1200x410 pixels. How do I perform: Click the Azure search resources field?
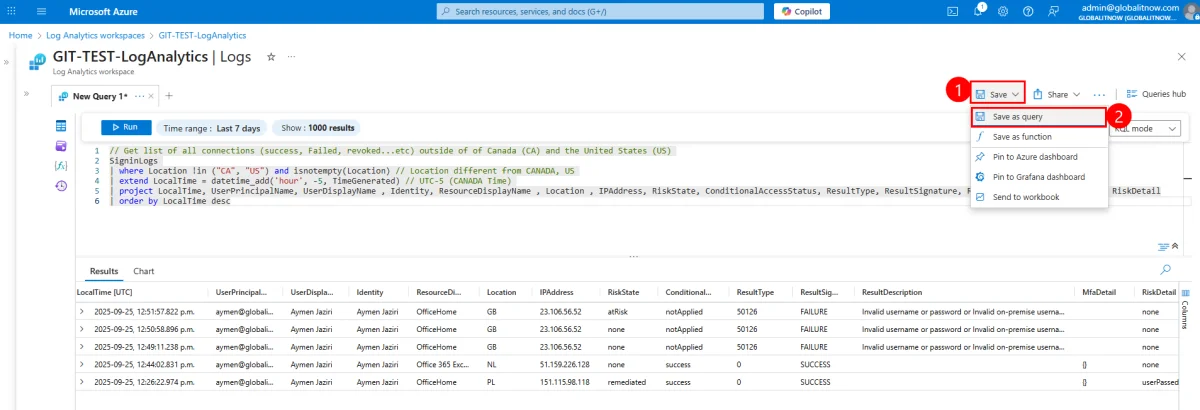(600, 11)
